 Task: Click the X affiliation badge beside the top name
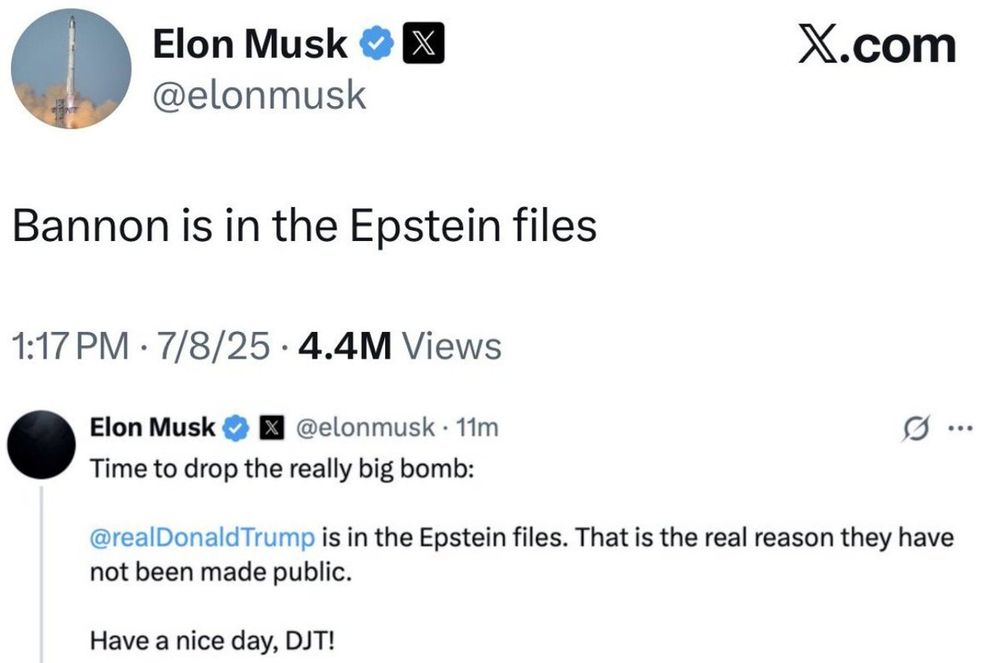(x=416, y=44)
